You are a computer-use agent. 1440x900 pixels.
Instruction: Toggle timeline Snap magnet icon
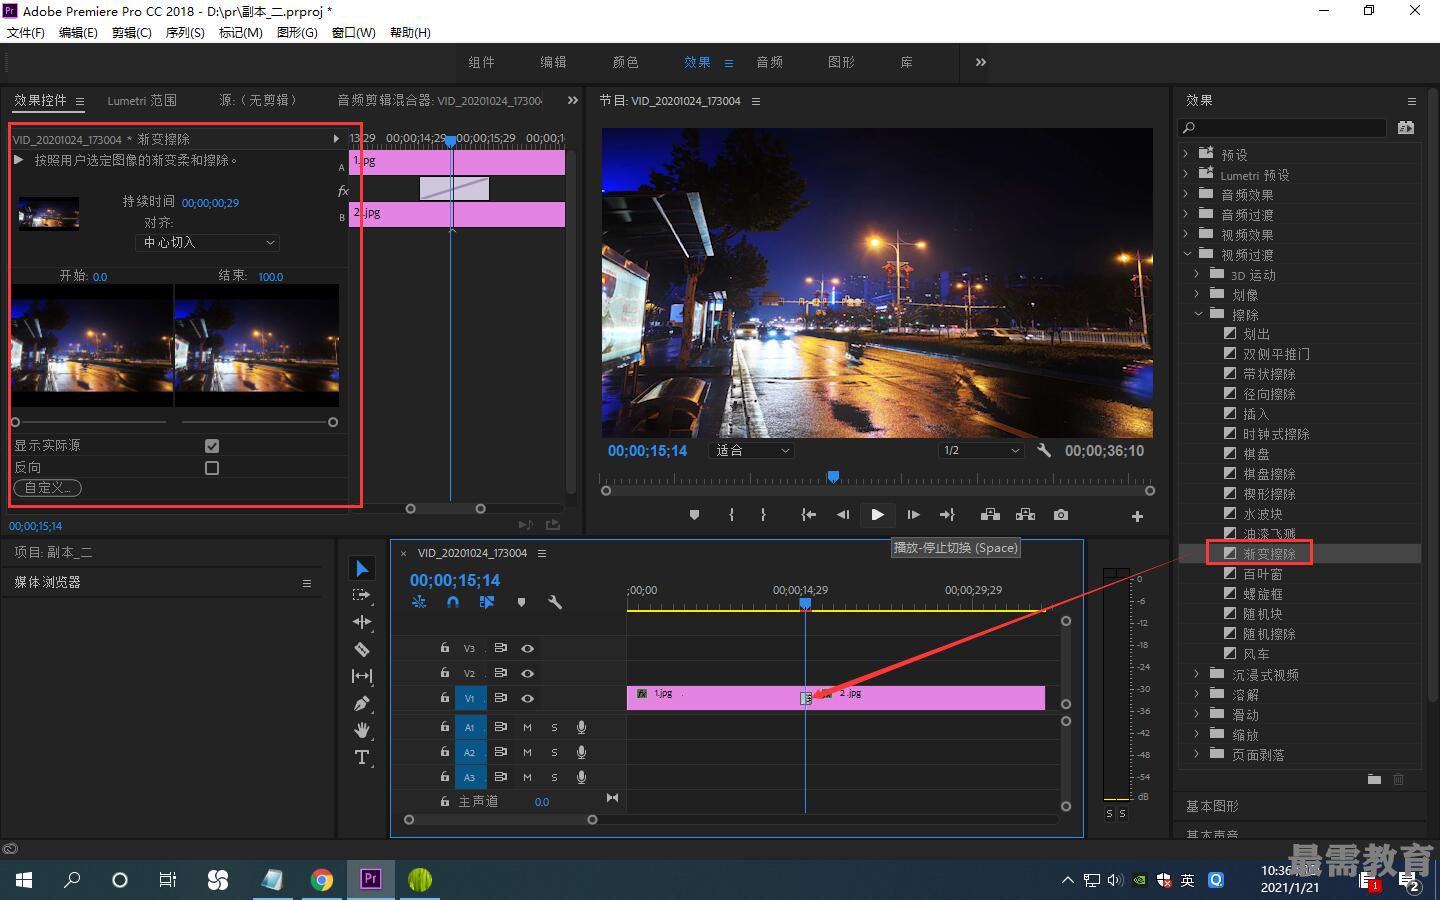click(452, 602)
